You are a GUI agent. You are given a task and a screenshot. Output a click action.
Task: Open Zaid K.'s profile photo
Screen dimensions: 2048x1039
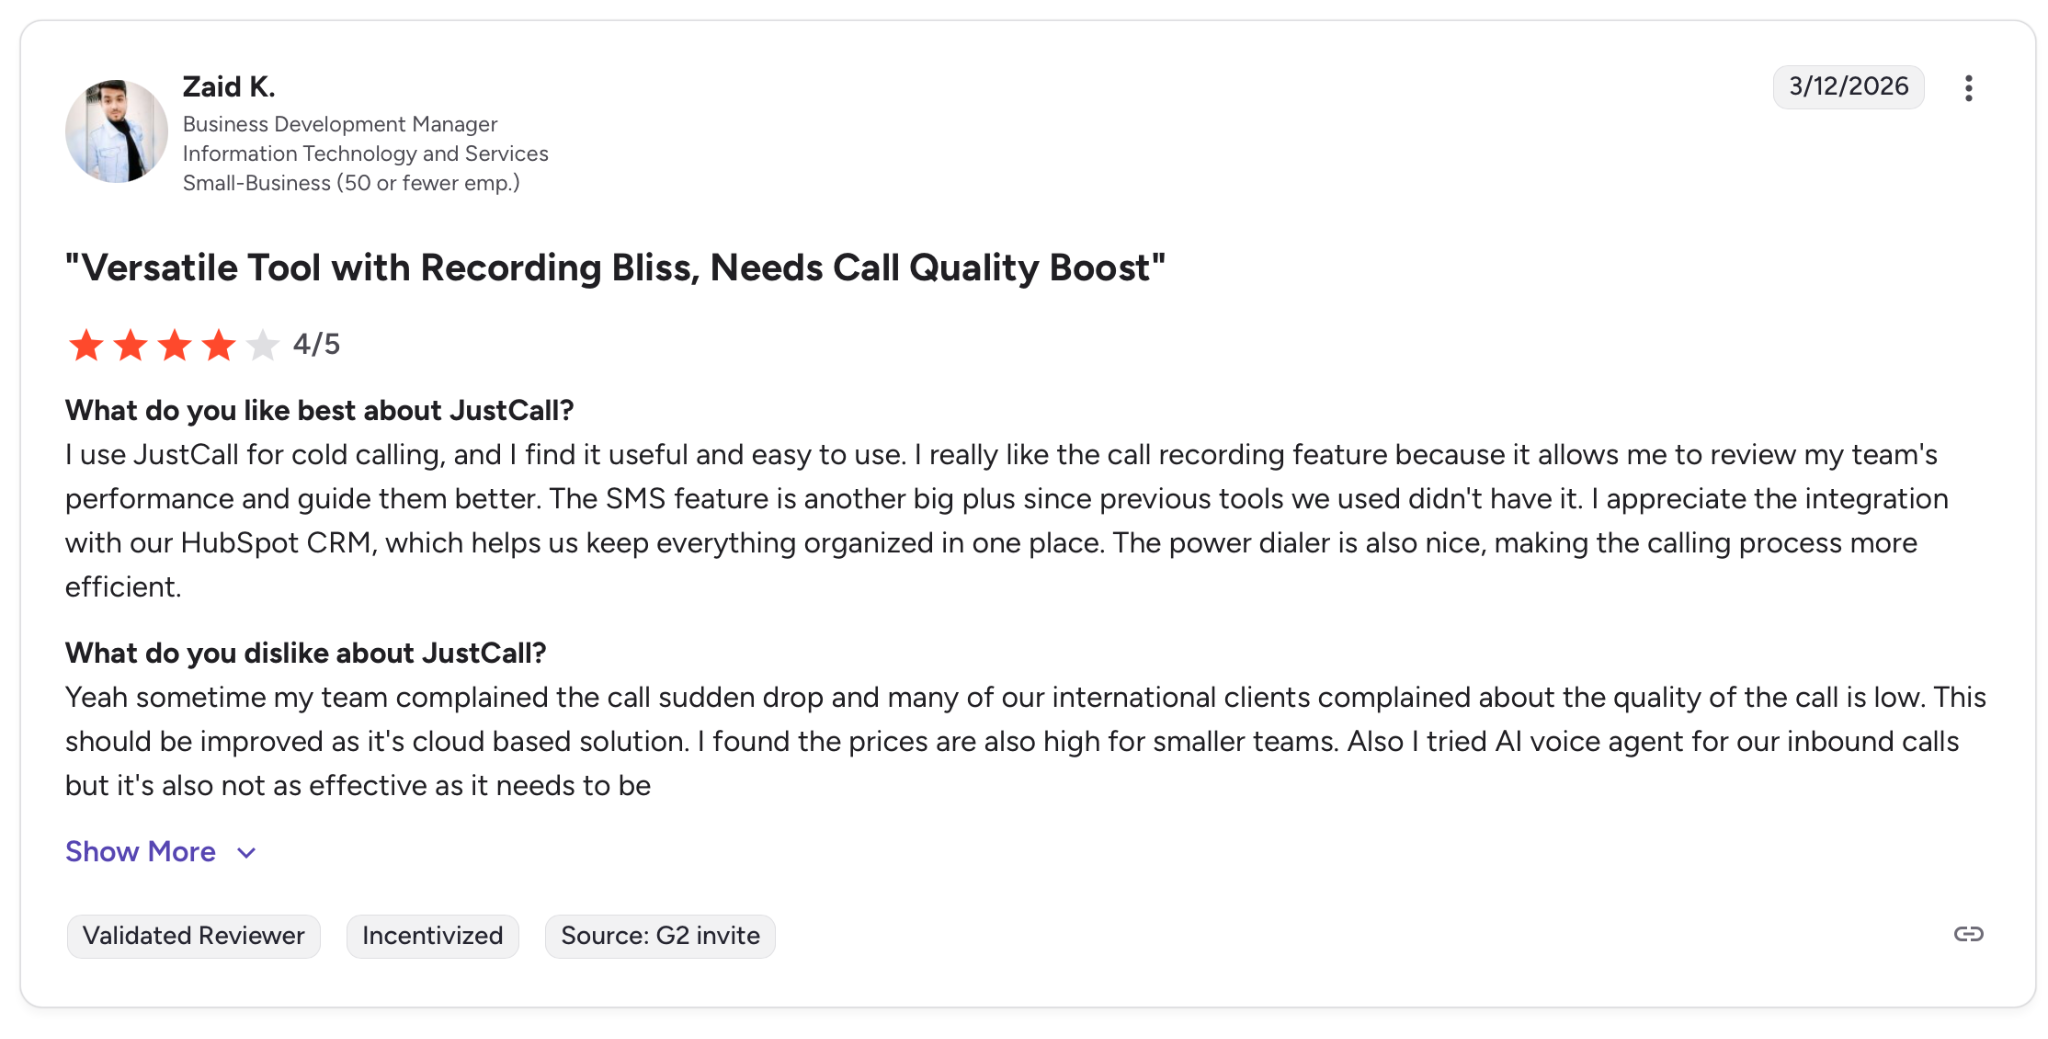coord(116,132)
